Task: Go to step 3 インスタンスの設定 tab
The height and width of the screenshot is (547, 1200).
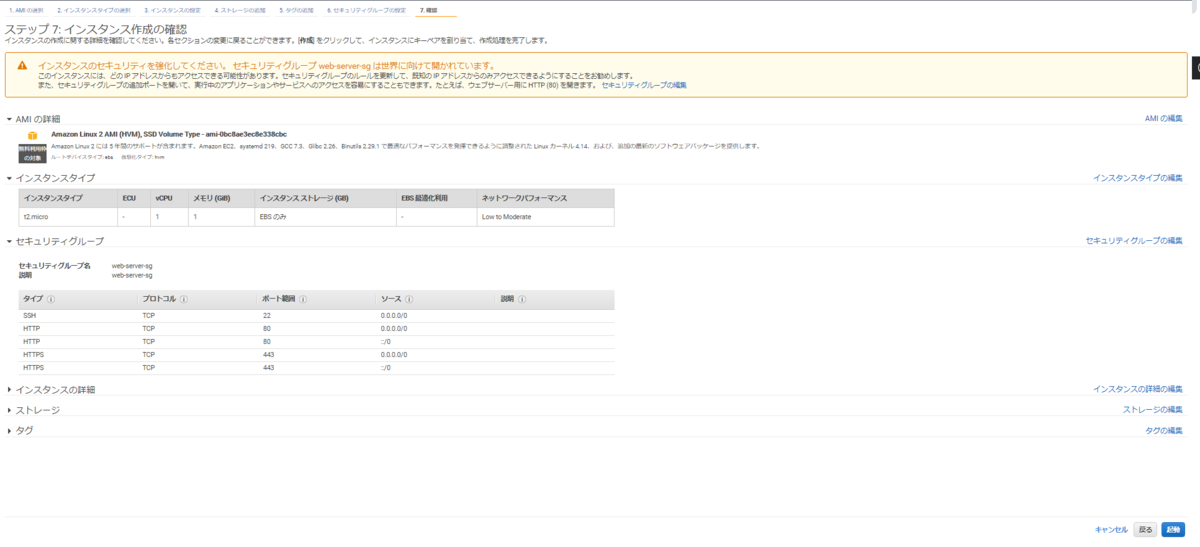Action: pyautogui.click(x=172, y=10)
